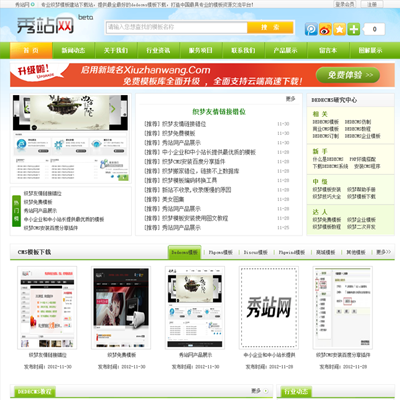
Task: Click the green next arrow on the slideshow
Action: [x=113, y=109]
